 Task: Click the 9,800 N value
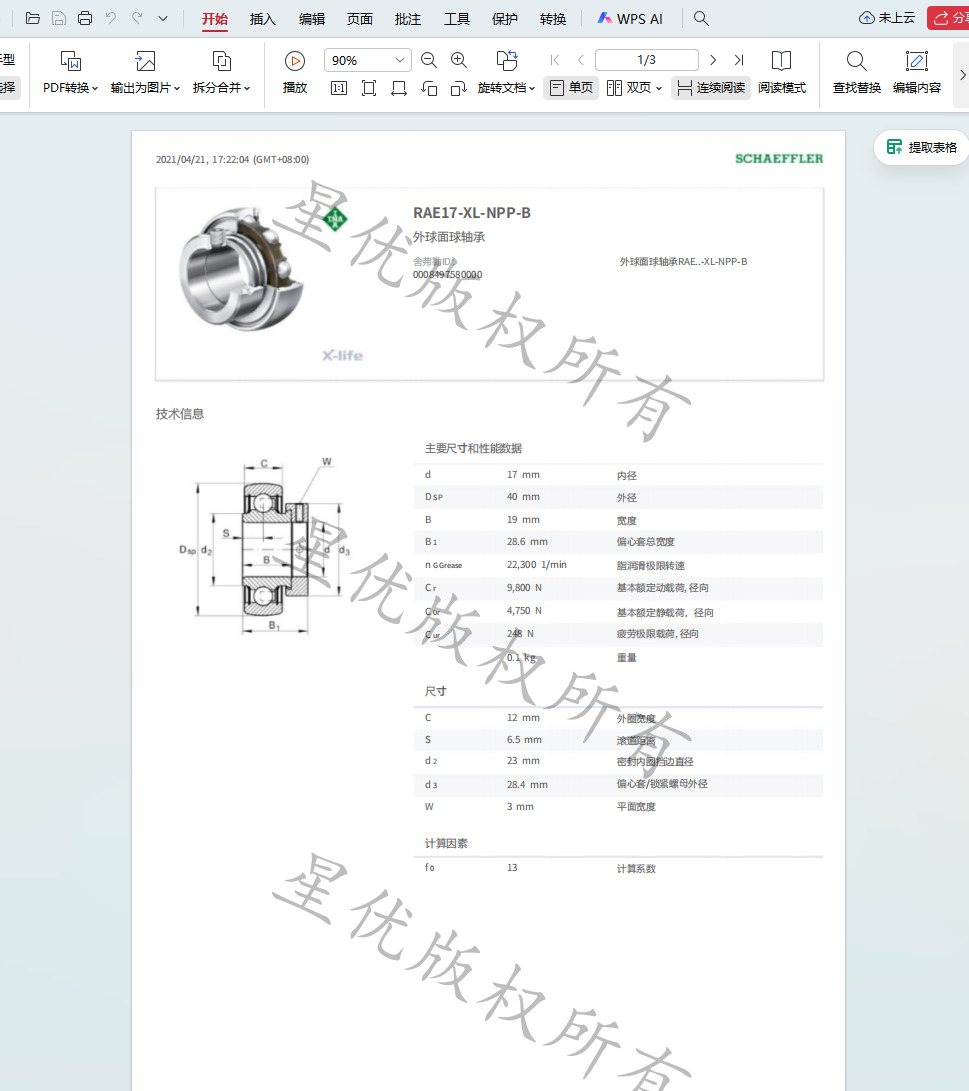point(524,588)
